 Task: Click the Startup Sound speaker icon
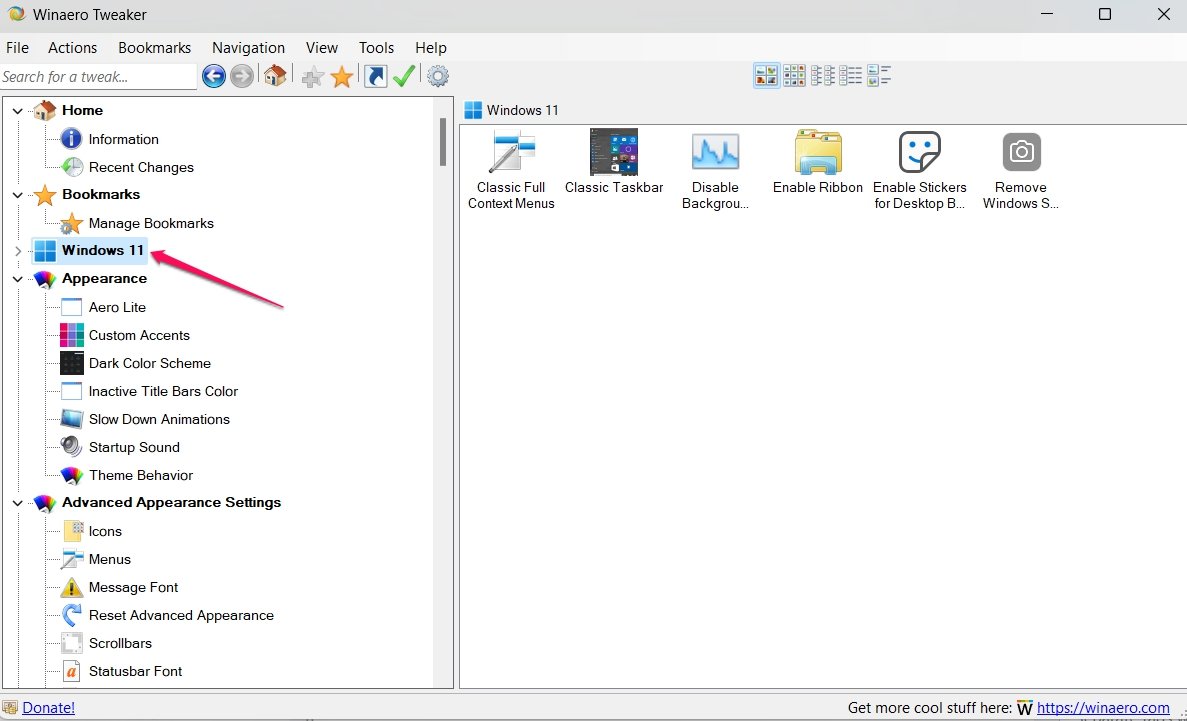(x=71, y=447)
